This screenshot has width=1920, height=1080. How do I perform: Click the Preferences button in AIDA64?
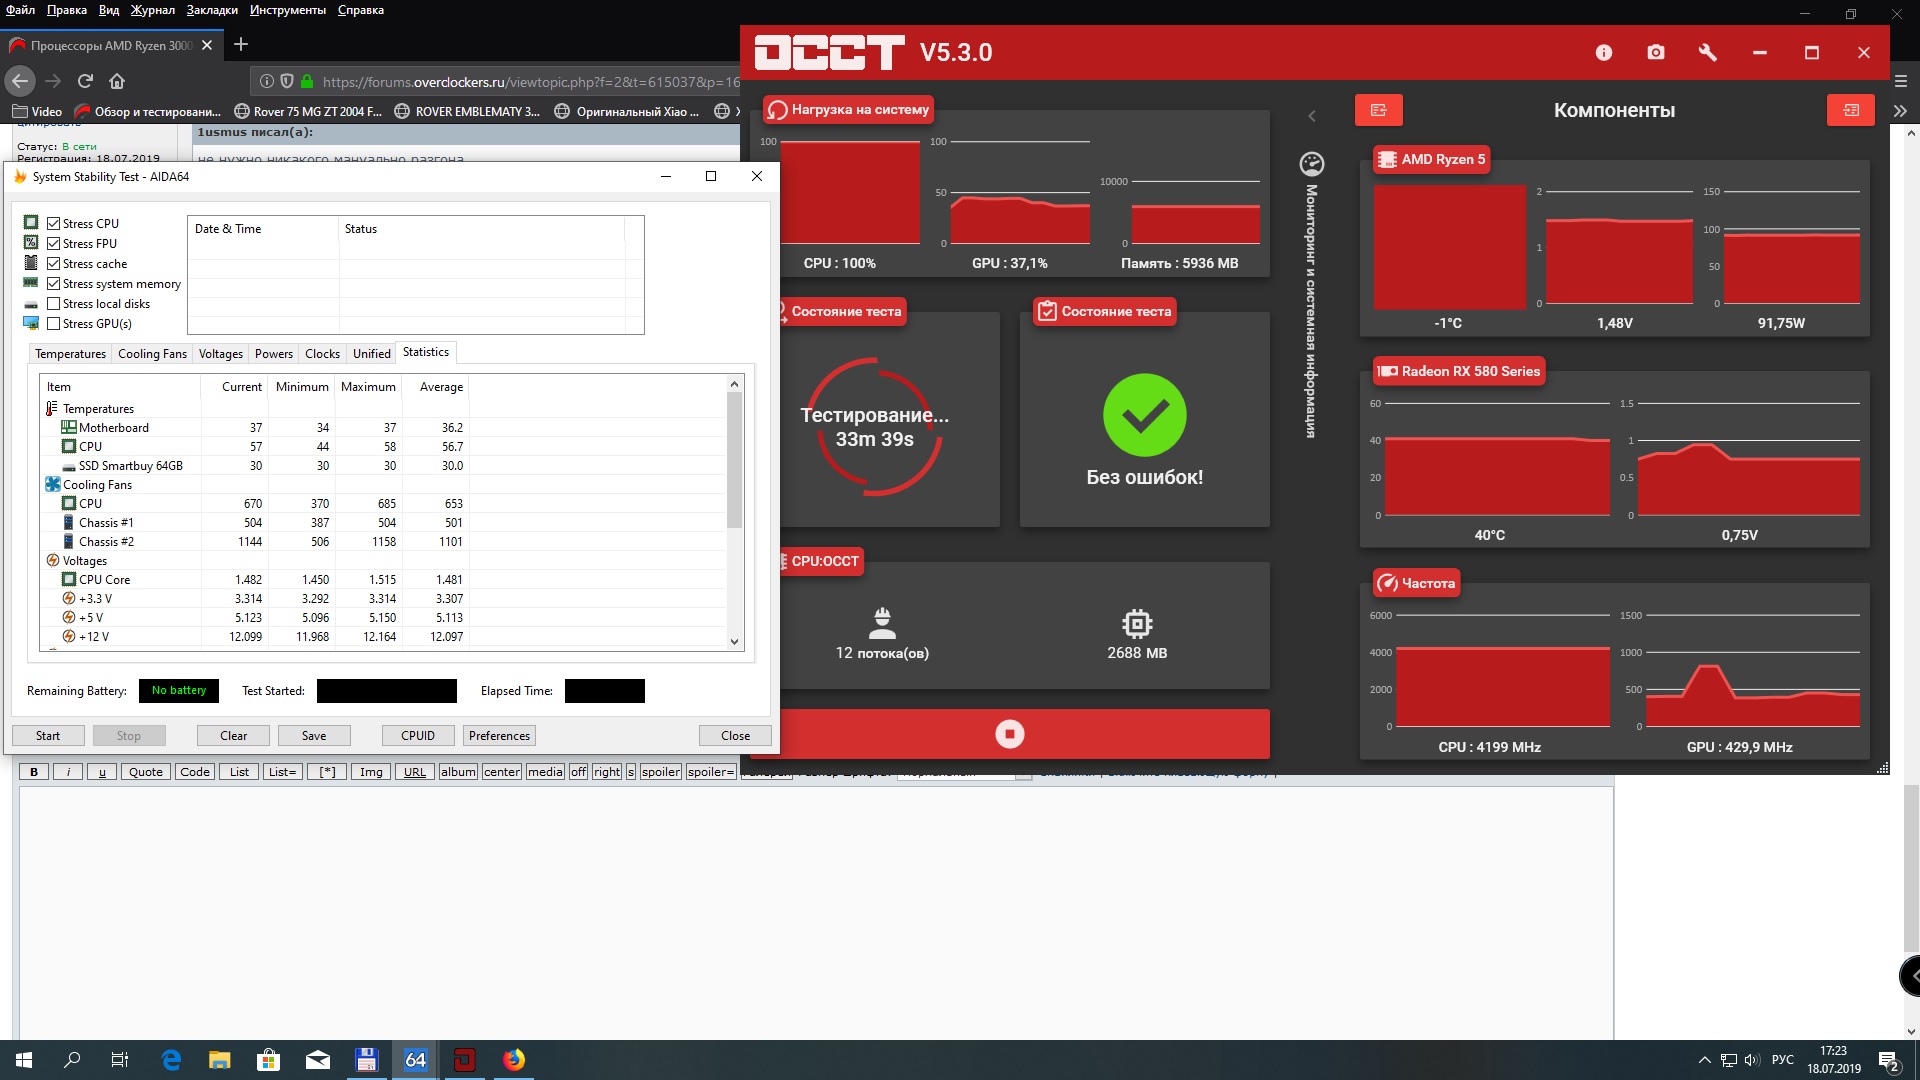tap(499, 736)
